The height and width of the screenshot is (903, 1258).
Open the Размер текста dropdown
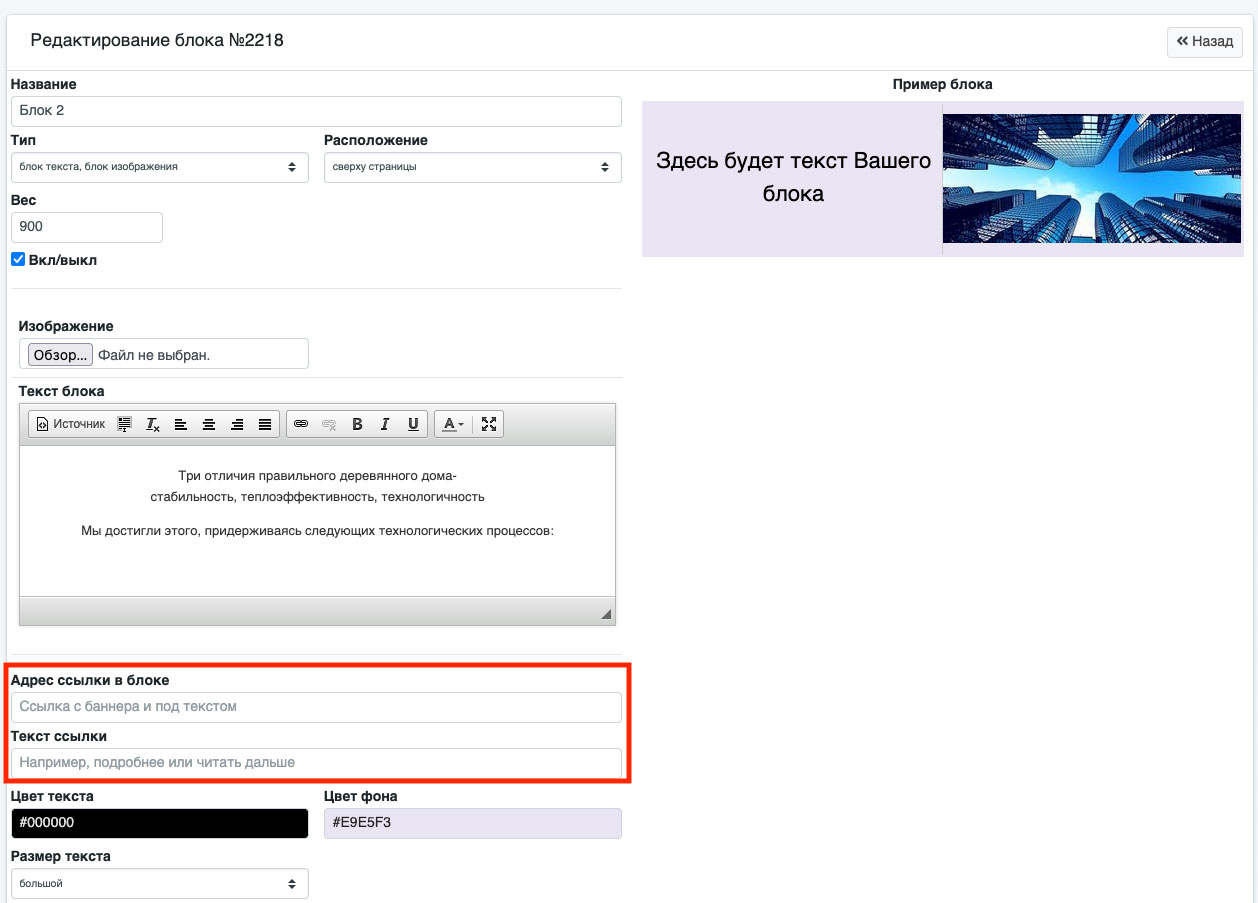point(160,884)
